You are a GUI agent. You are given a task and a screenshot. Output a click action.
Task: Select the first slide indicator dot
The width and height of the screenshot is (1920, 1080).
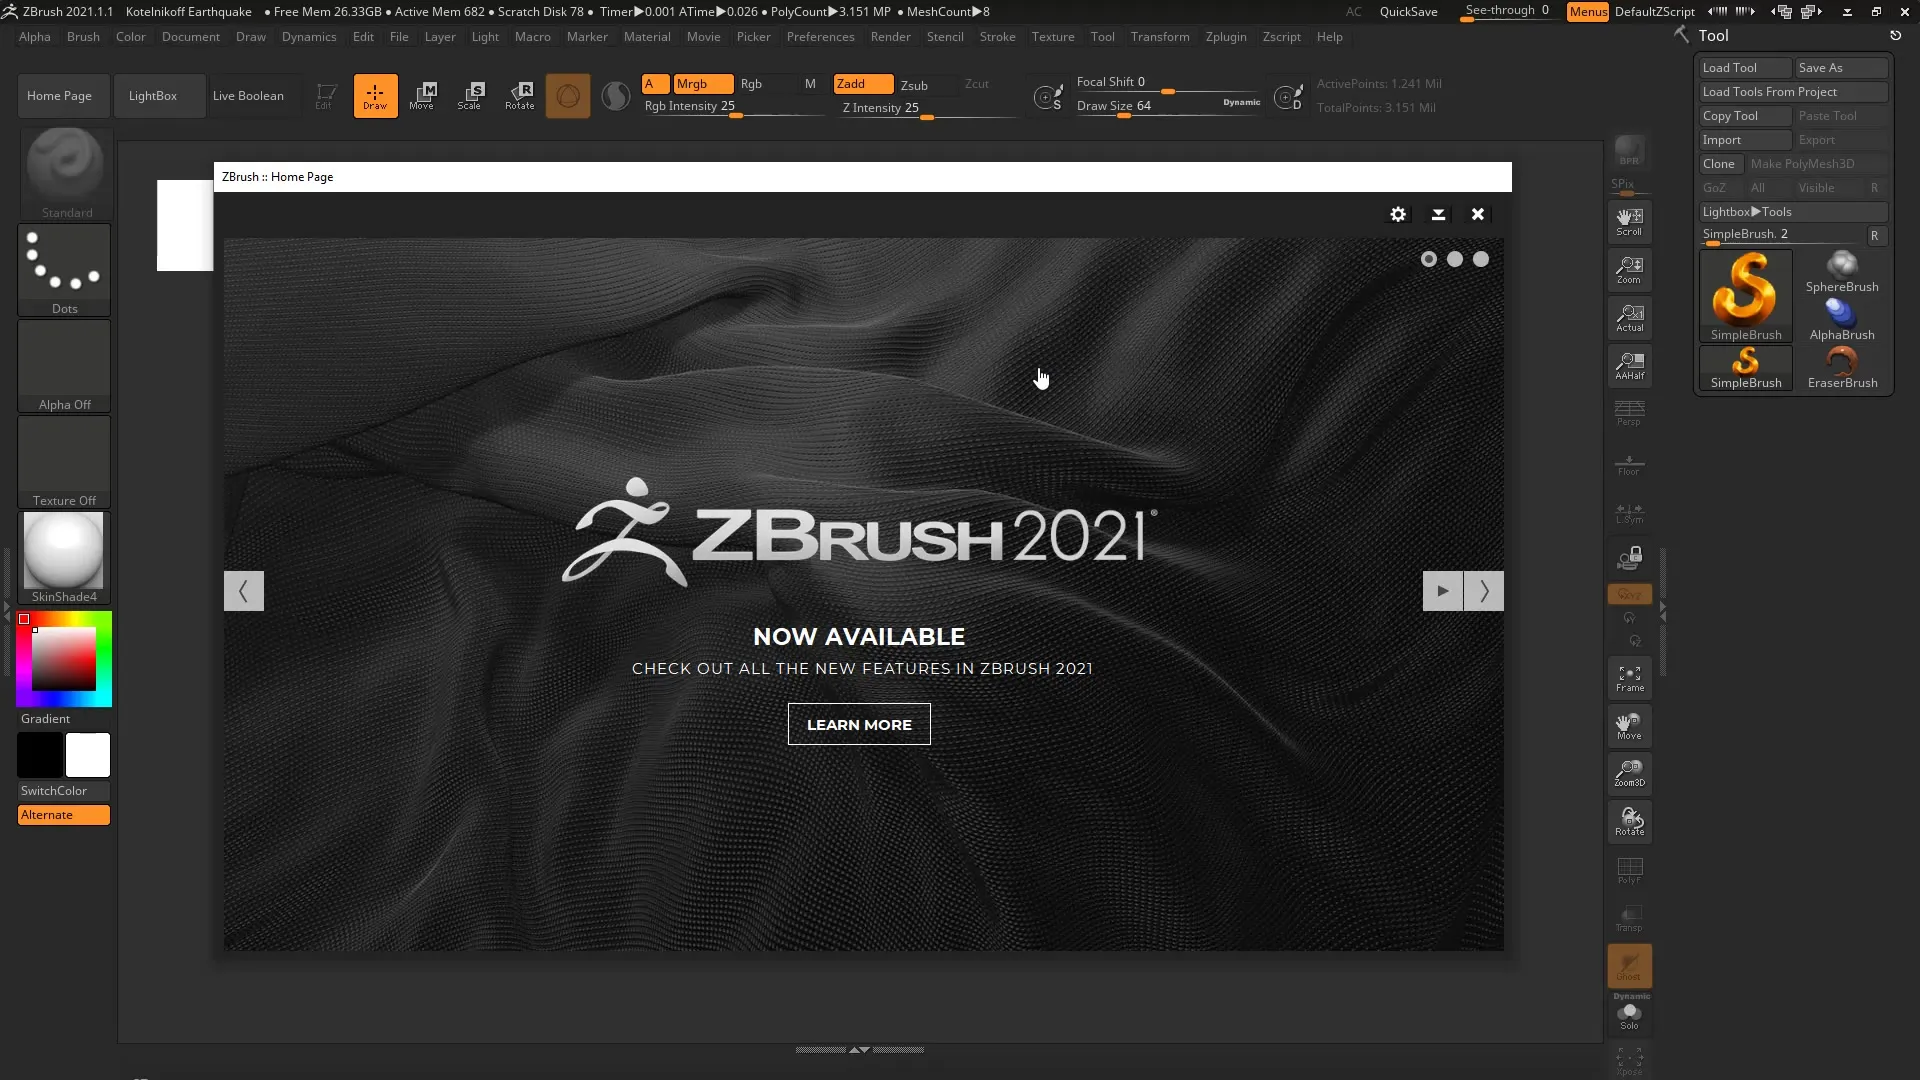[x=1429, y=259]
